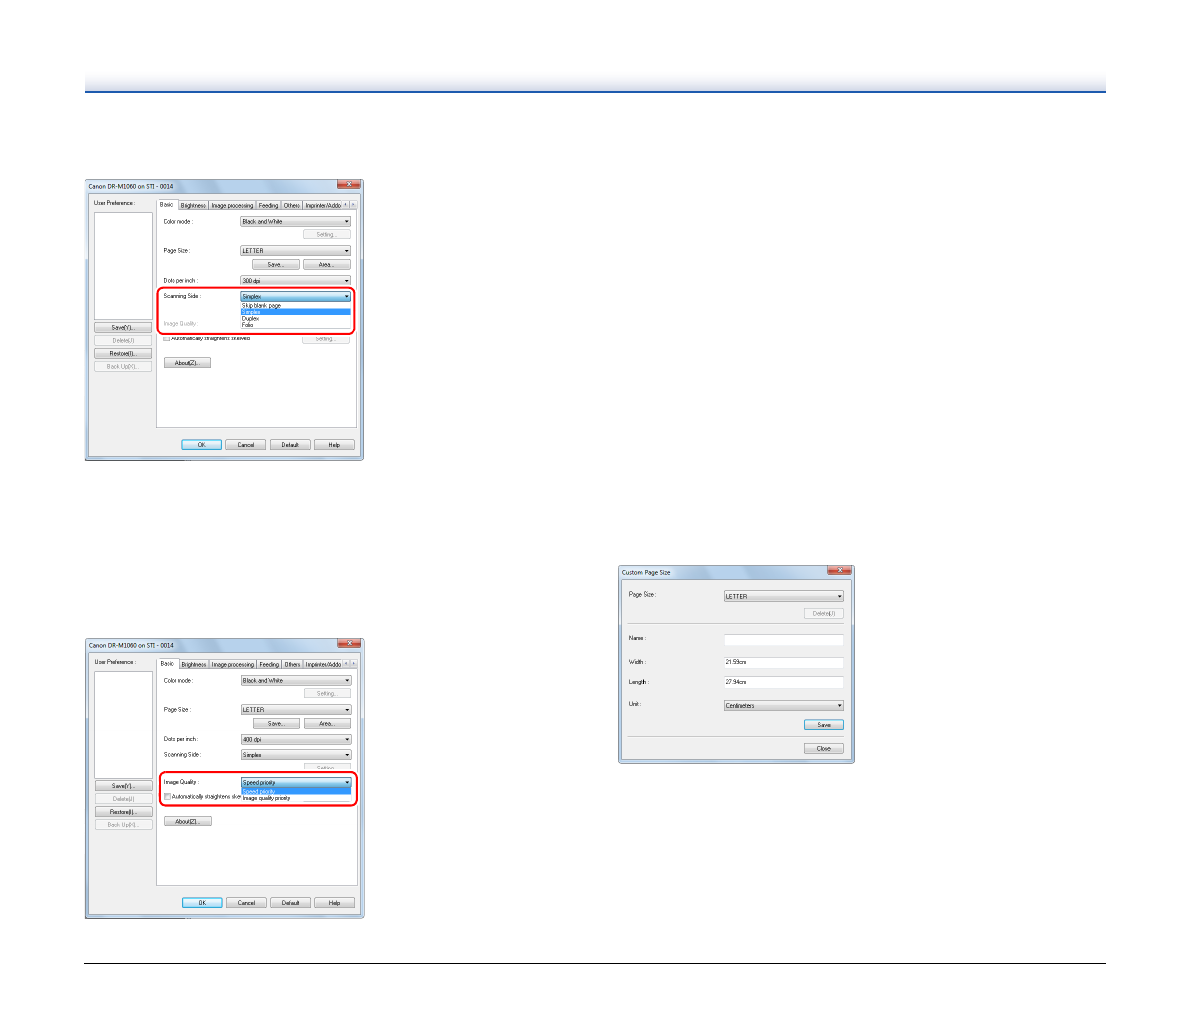
Task: Click About(Z) button in the 400 dpi dialog
Action: click(x=187, y=821)
